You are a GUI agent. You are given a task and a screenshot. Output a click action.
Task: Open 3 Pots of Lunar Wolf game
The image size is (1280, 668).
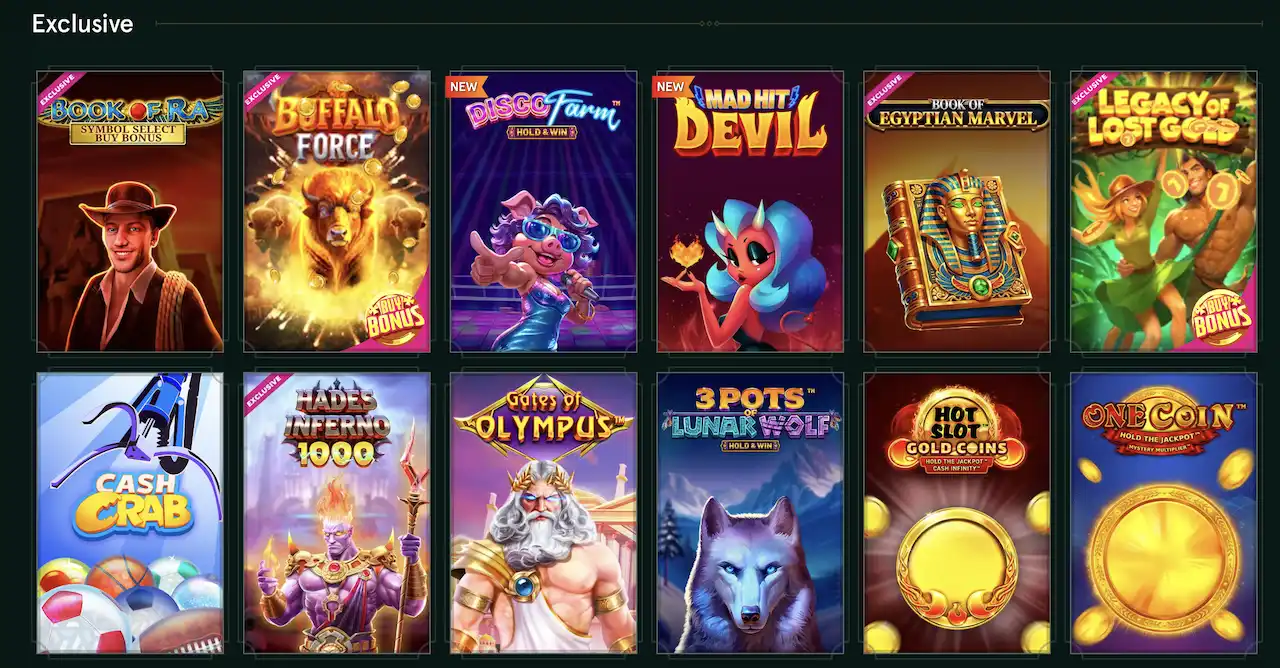point(750,513)
